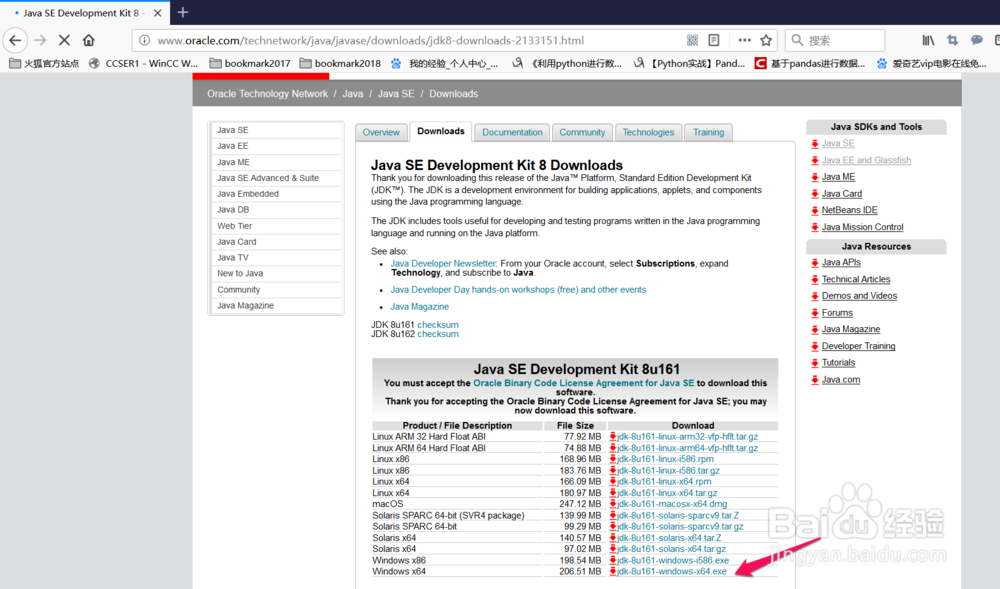
Task: Open the 火狐官方站点 bookmark folder
Action: (x=45, y=63)
